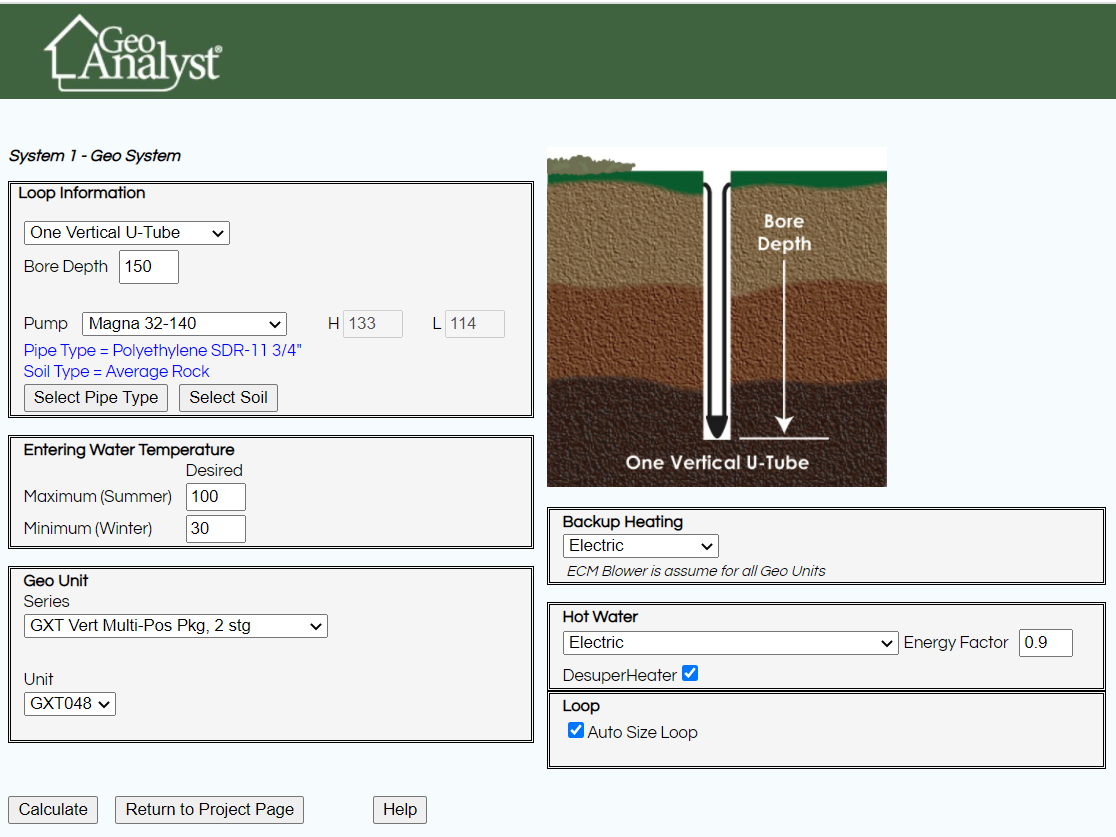Toggle the DesuperHeater checkbox
Screen dimensions: 1116x837
coord(690,673)
